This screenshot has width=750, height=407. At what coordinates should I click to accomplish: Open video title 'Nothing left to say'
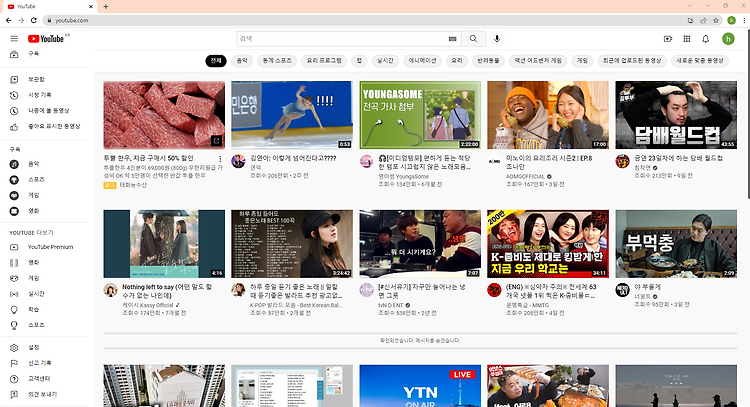coord(166,291)
